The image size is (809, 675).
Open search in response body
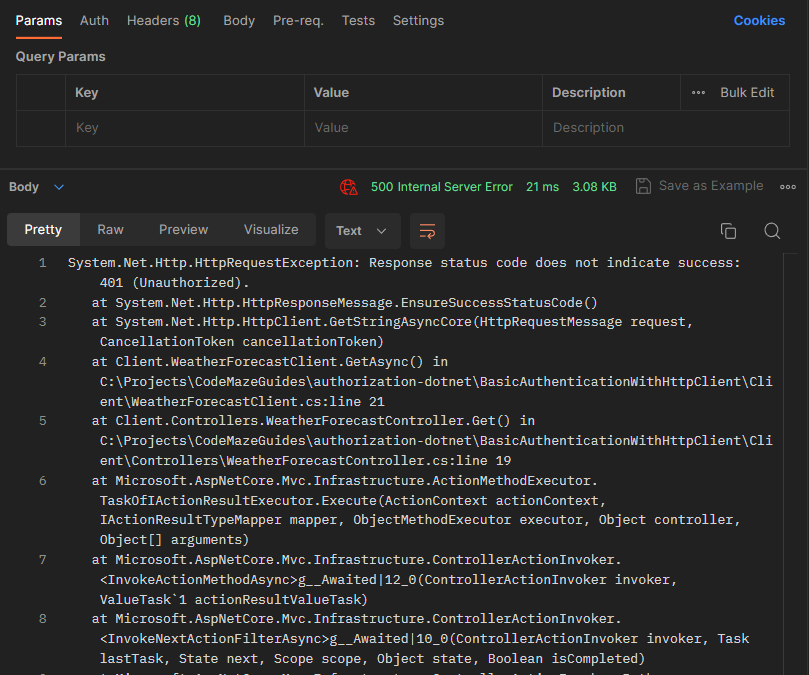(772, 231)
